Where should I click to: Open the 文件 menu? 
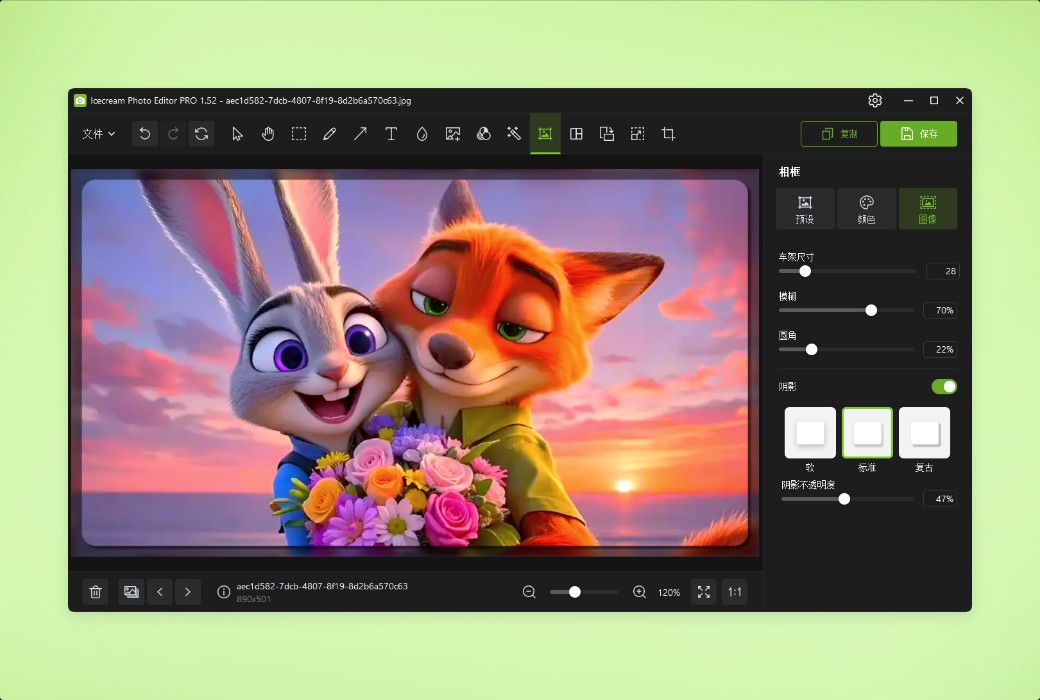pos(98,133)
